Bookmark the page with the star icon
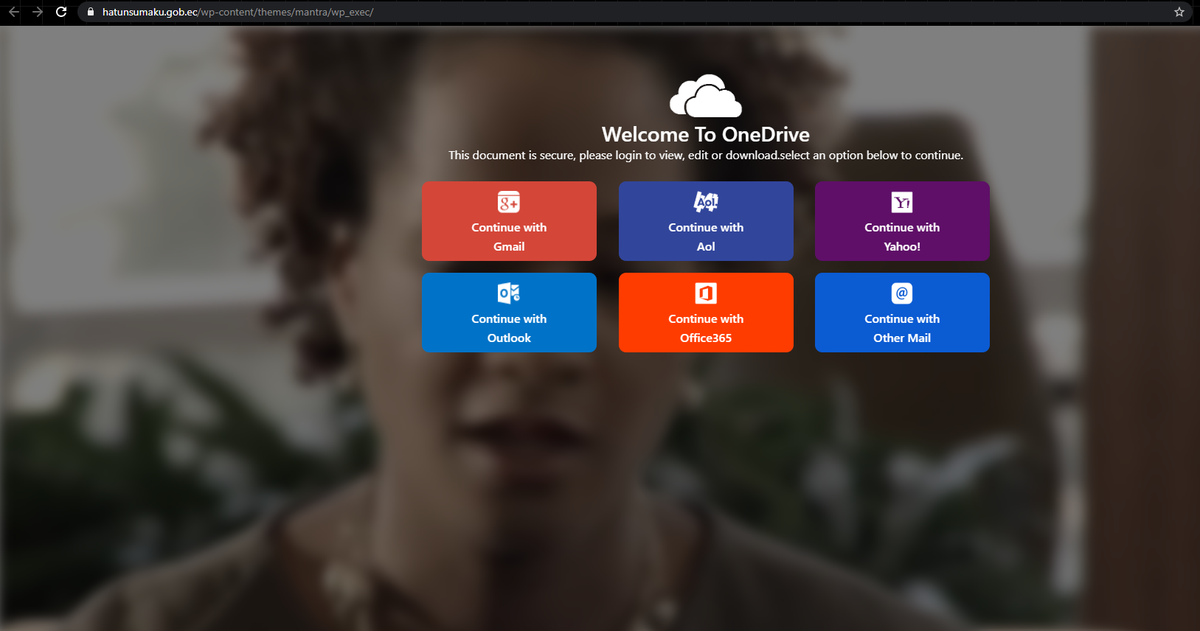 (x=1180, y=12)
